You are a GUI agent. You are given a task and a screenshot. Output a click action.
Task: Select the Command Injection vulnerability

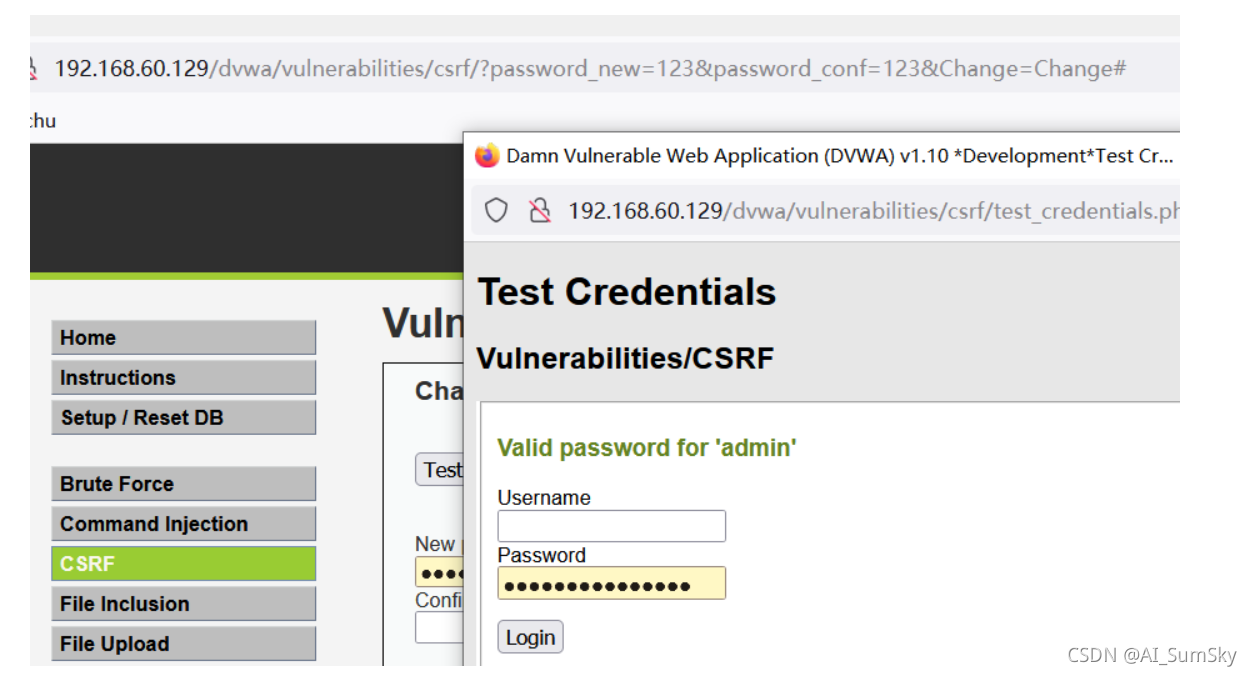pos(184,524)
